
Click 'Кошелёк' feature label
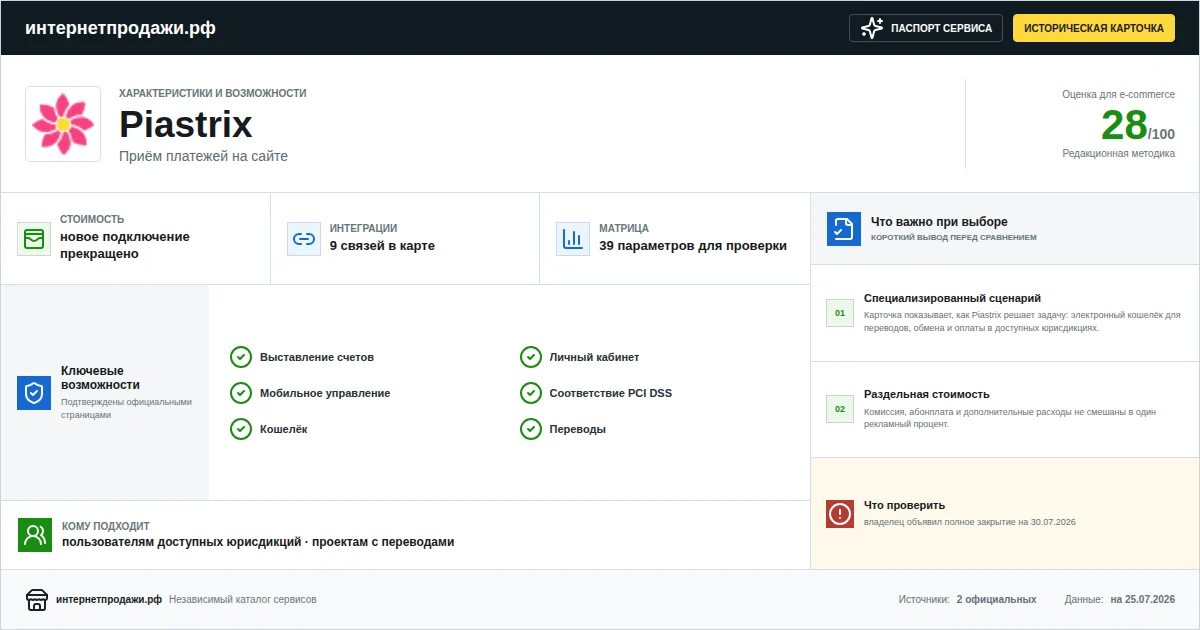(x=284, y=429)
